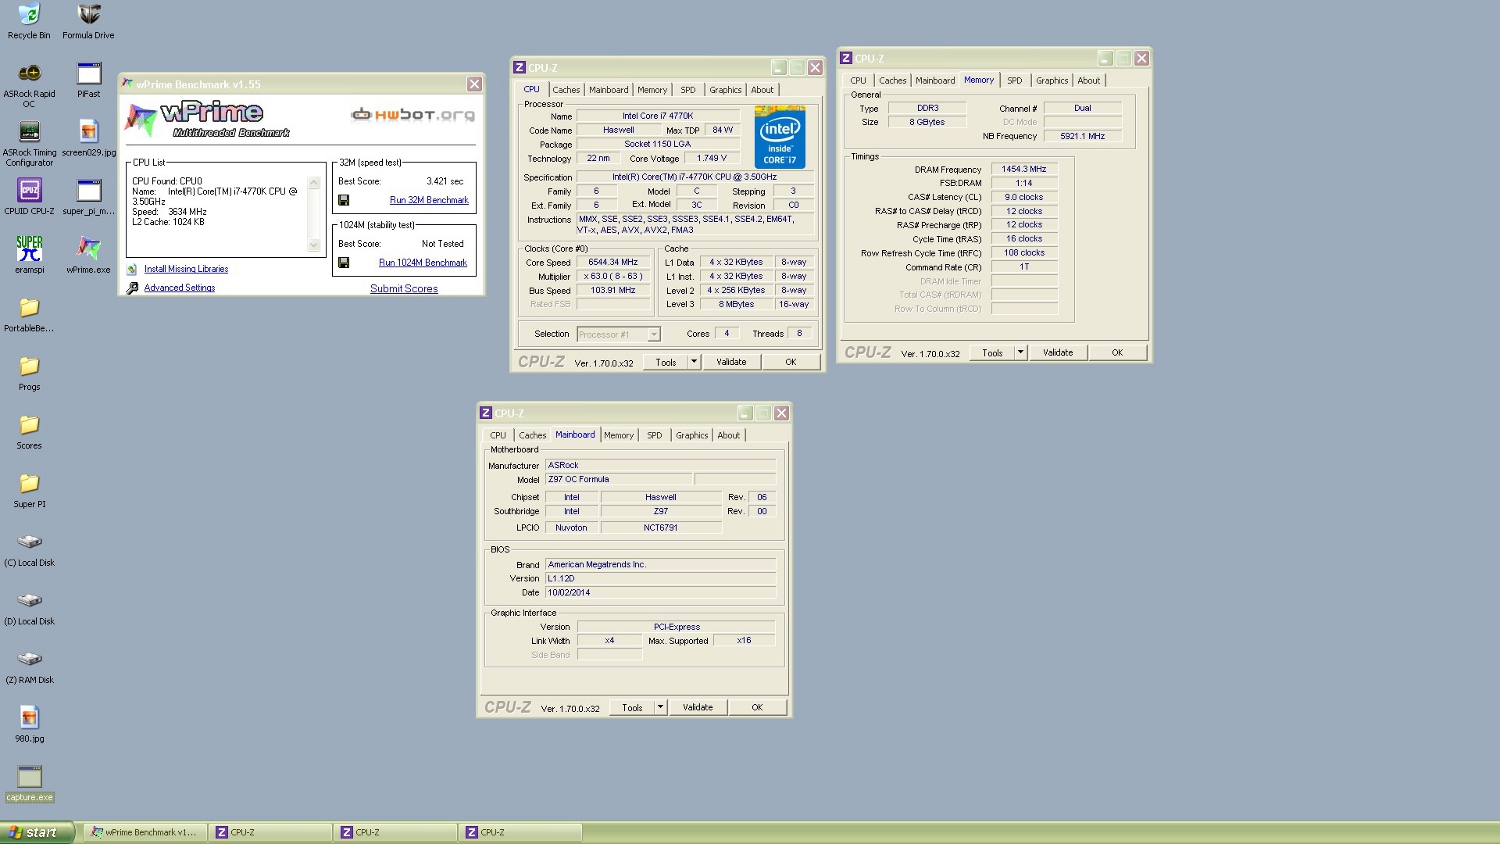Select the third CPU-Z taskbar button
Screen dimensions: 1500x844
pyautogui.click(x=521, y=832)
